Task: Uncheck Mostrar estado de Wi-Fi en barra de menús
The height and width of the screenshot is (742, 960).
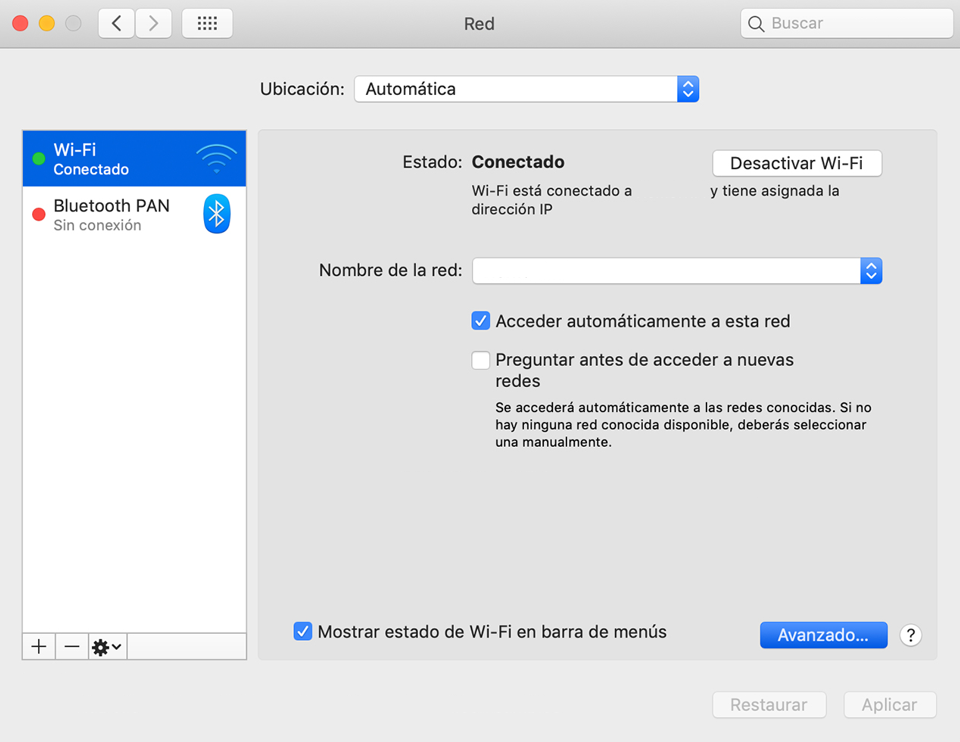Action: click(303, 631)
